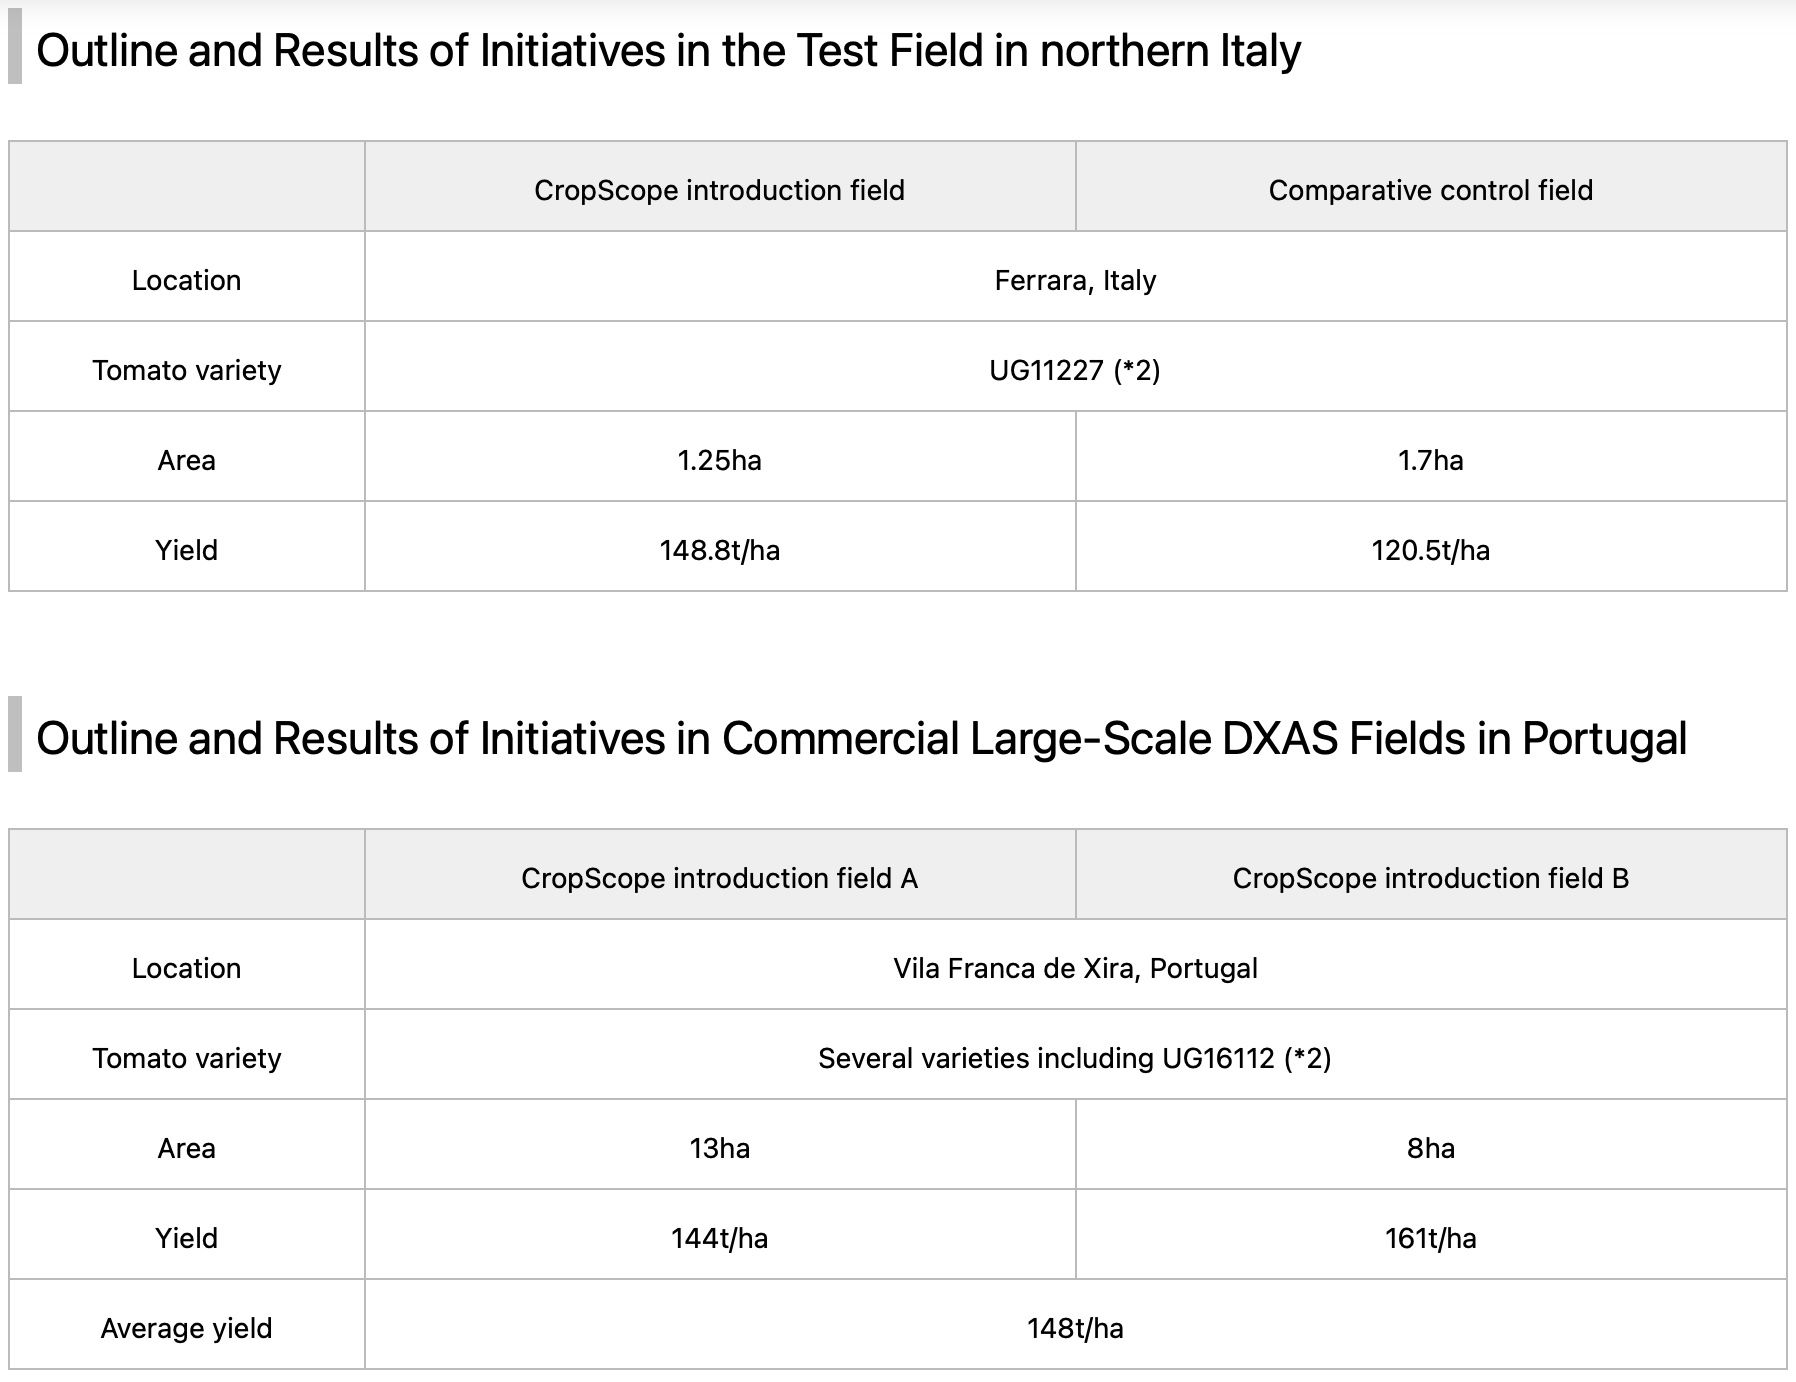
Task: Select the 1.7ha area cell
Action: point(1431,457)
